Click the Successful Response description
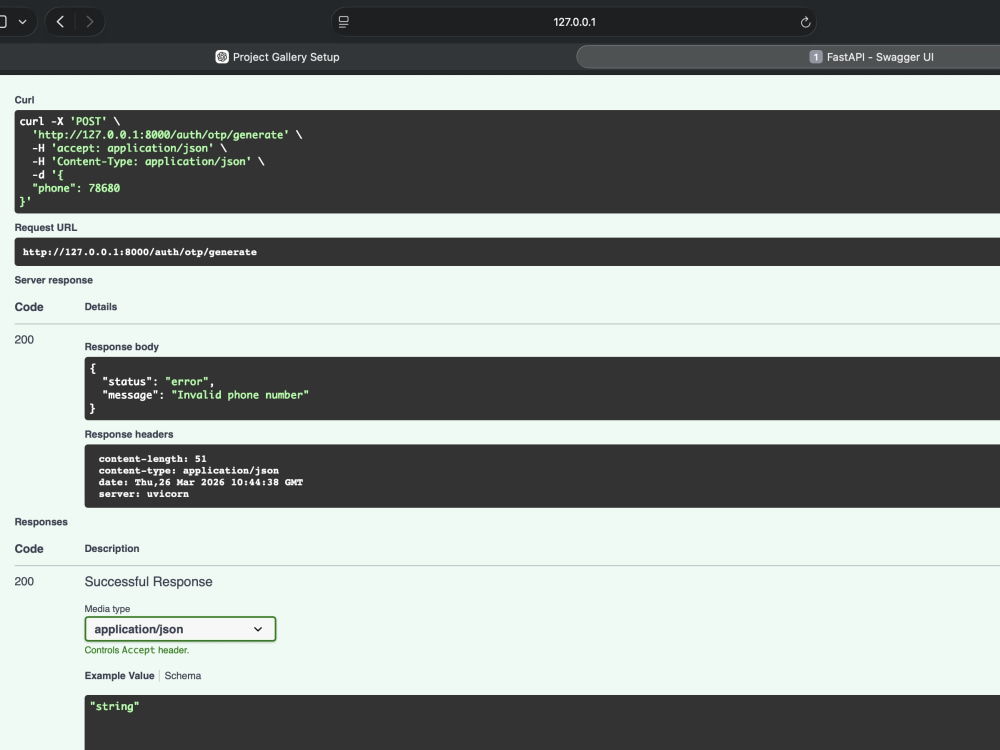The image size is (1000, 750). (149, 582)
